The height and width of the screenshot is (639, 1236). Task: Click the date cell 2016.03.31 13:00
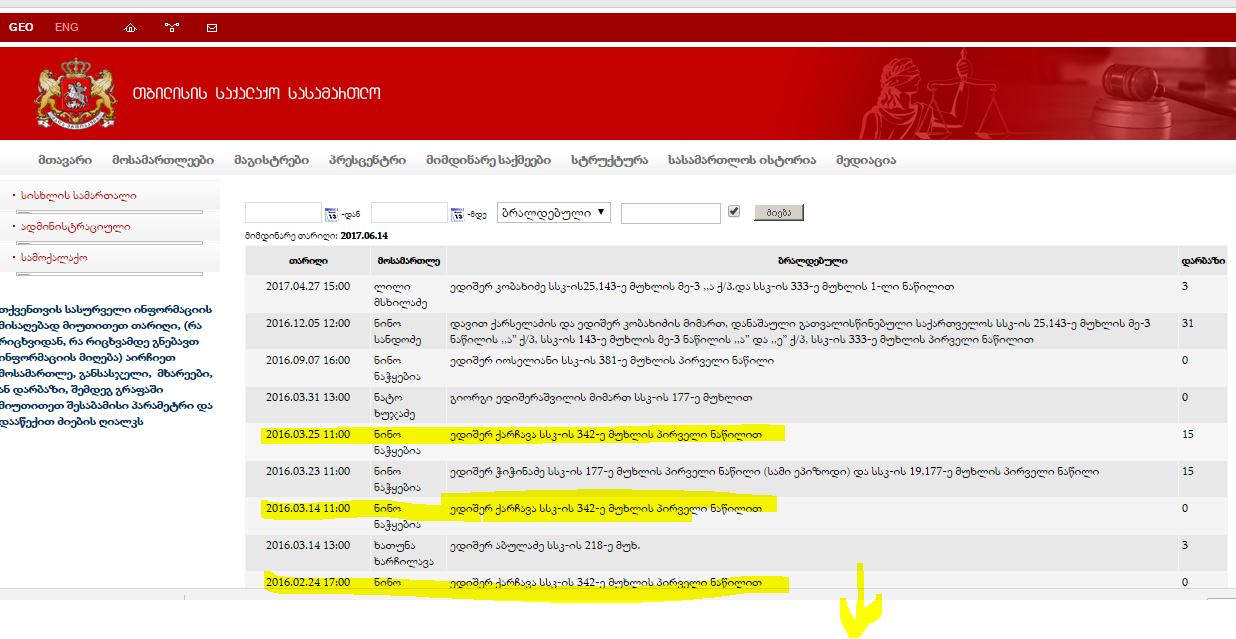click(x=308, y=397)
